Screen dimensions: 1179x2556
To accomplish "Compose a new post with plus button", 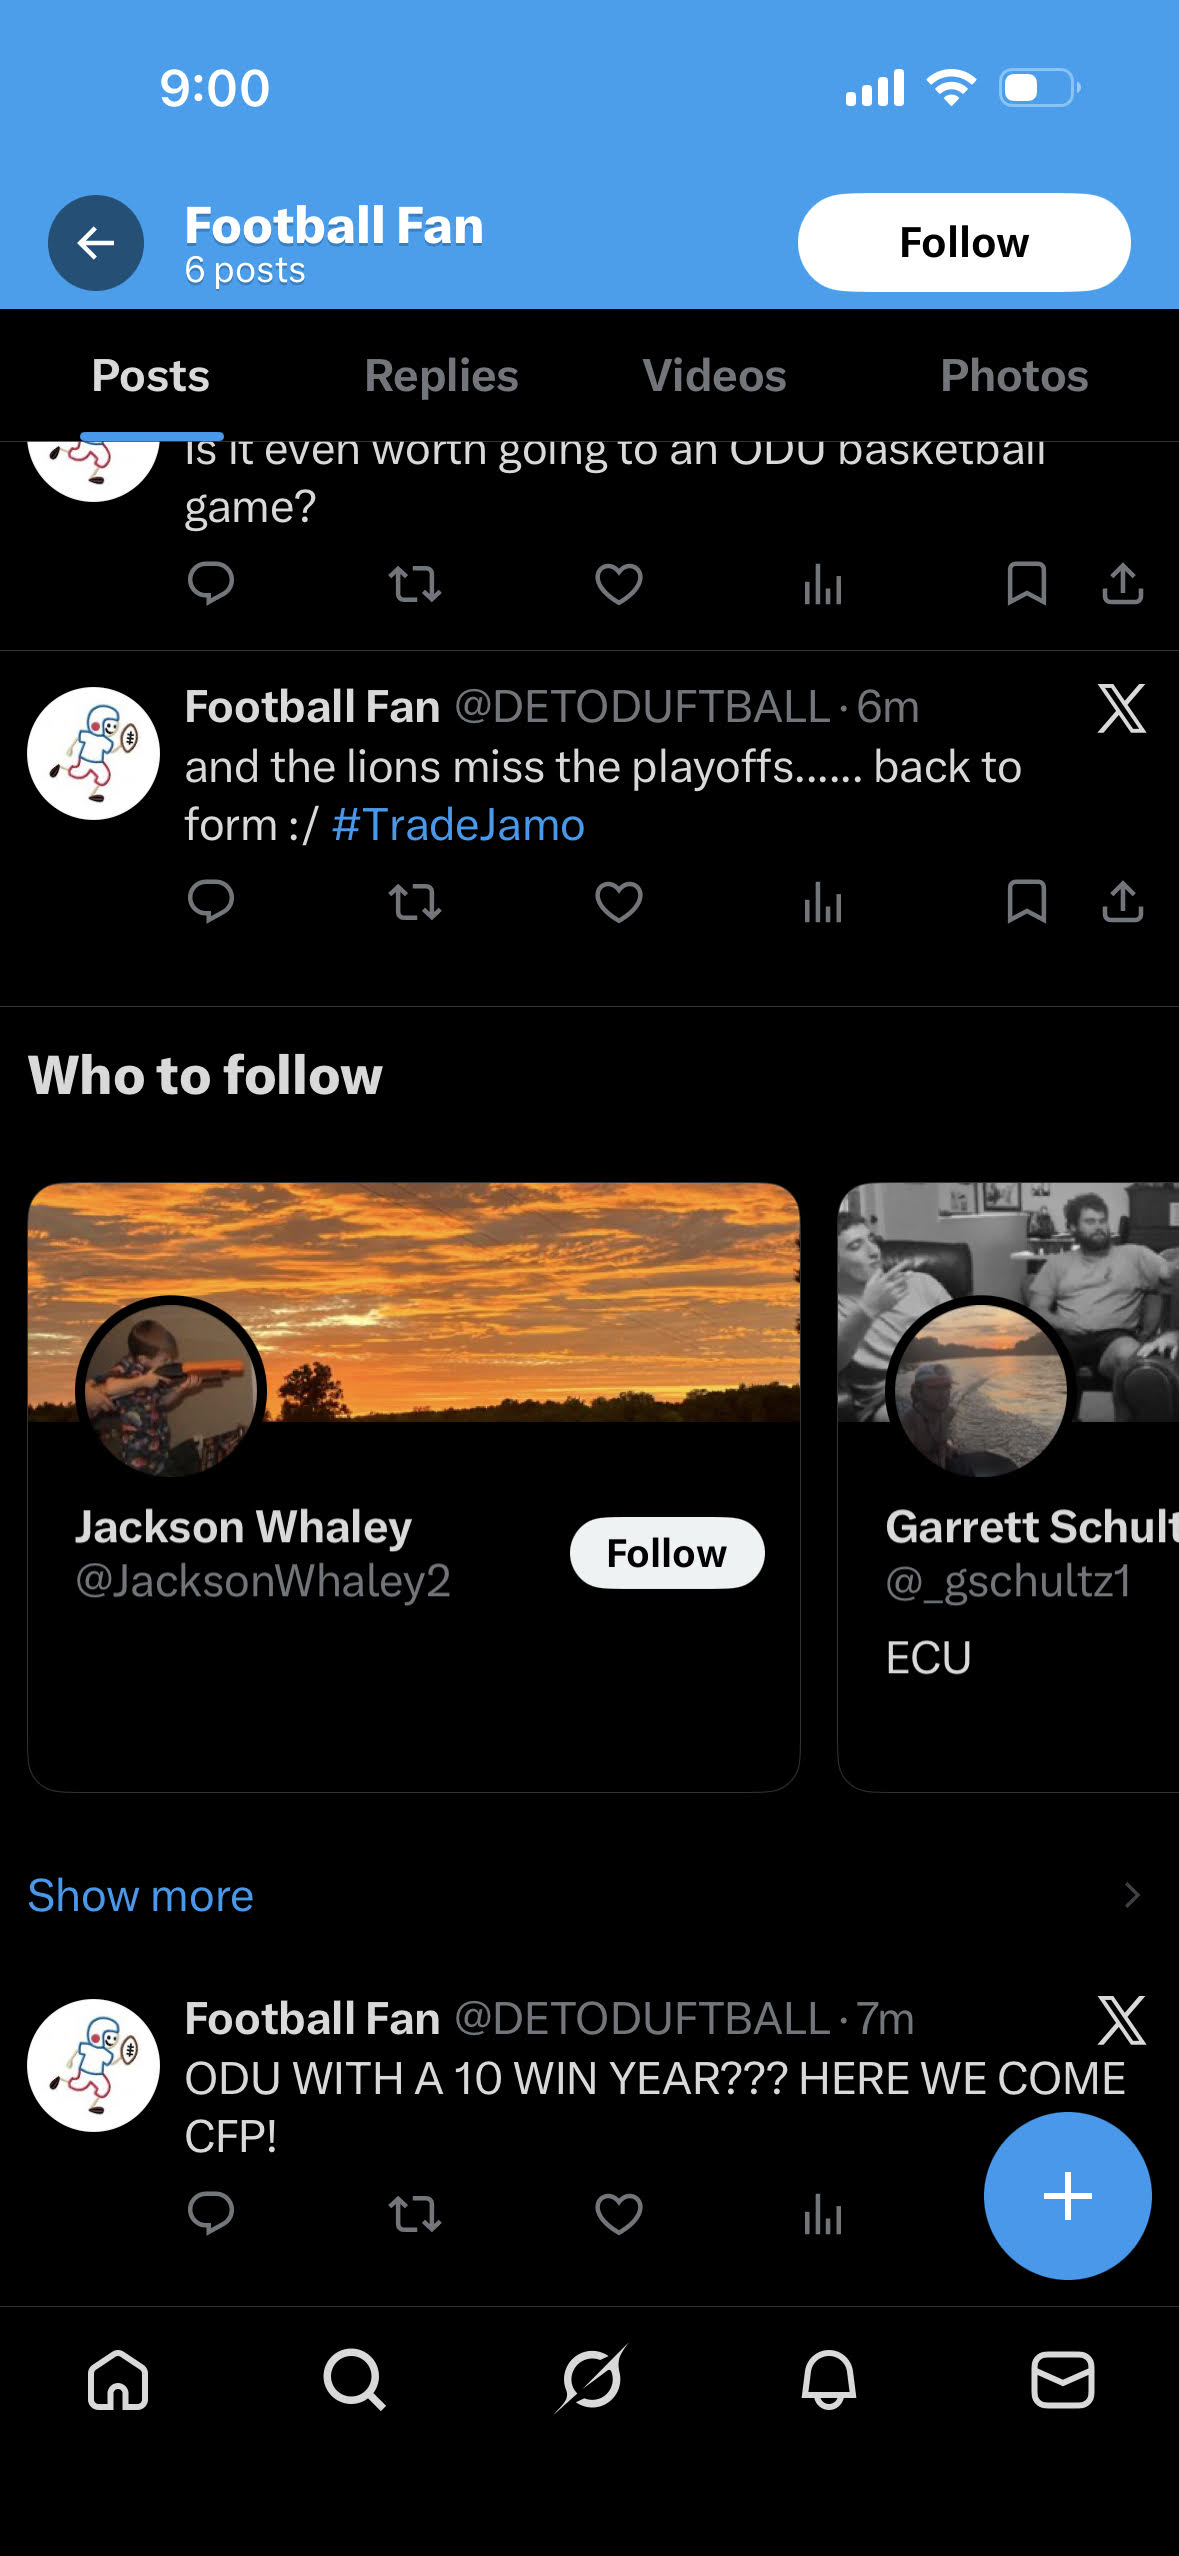I will (1067, 2196).
